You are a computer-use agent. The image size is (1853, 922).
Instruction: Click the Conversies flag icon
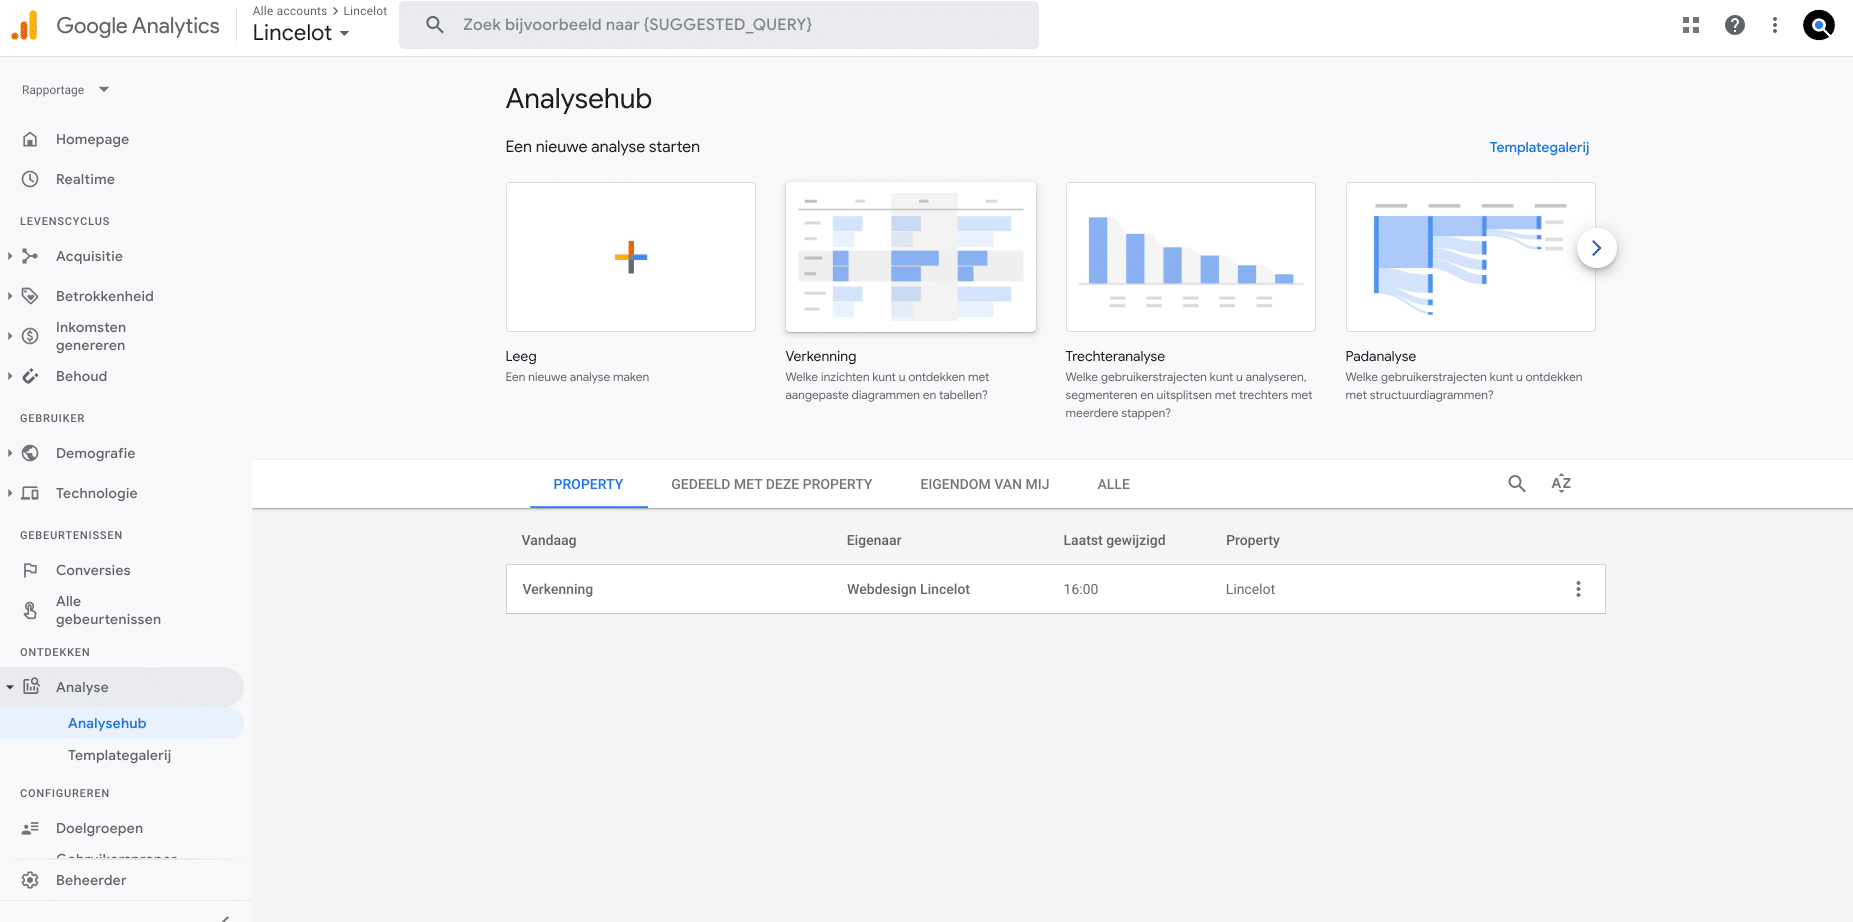pyautogui.click(x=30, y=570)
